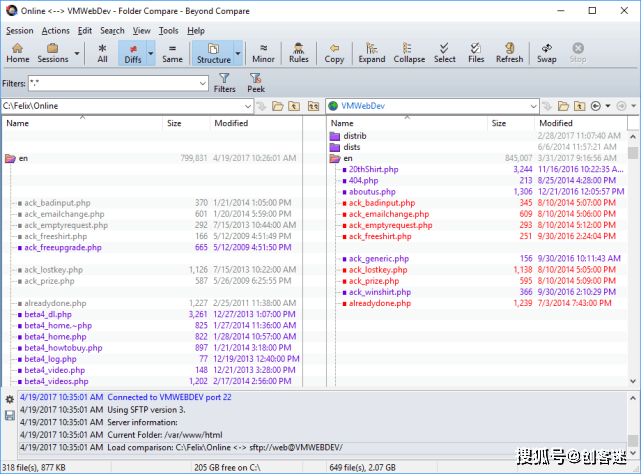Click the Peek icon
This screenshot has height=474, width=641.
(256, 83)
